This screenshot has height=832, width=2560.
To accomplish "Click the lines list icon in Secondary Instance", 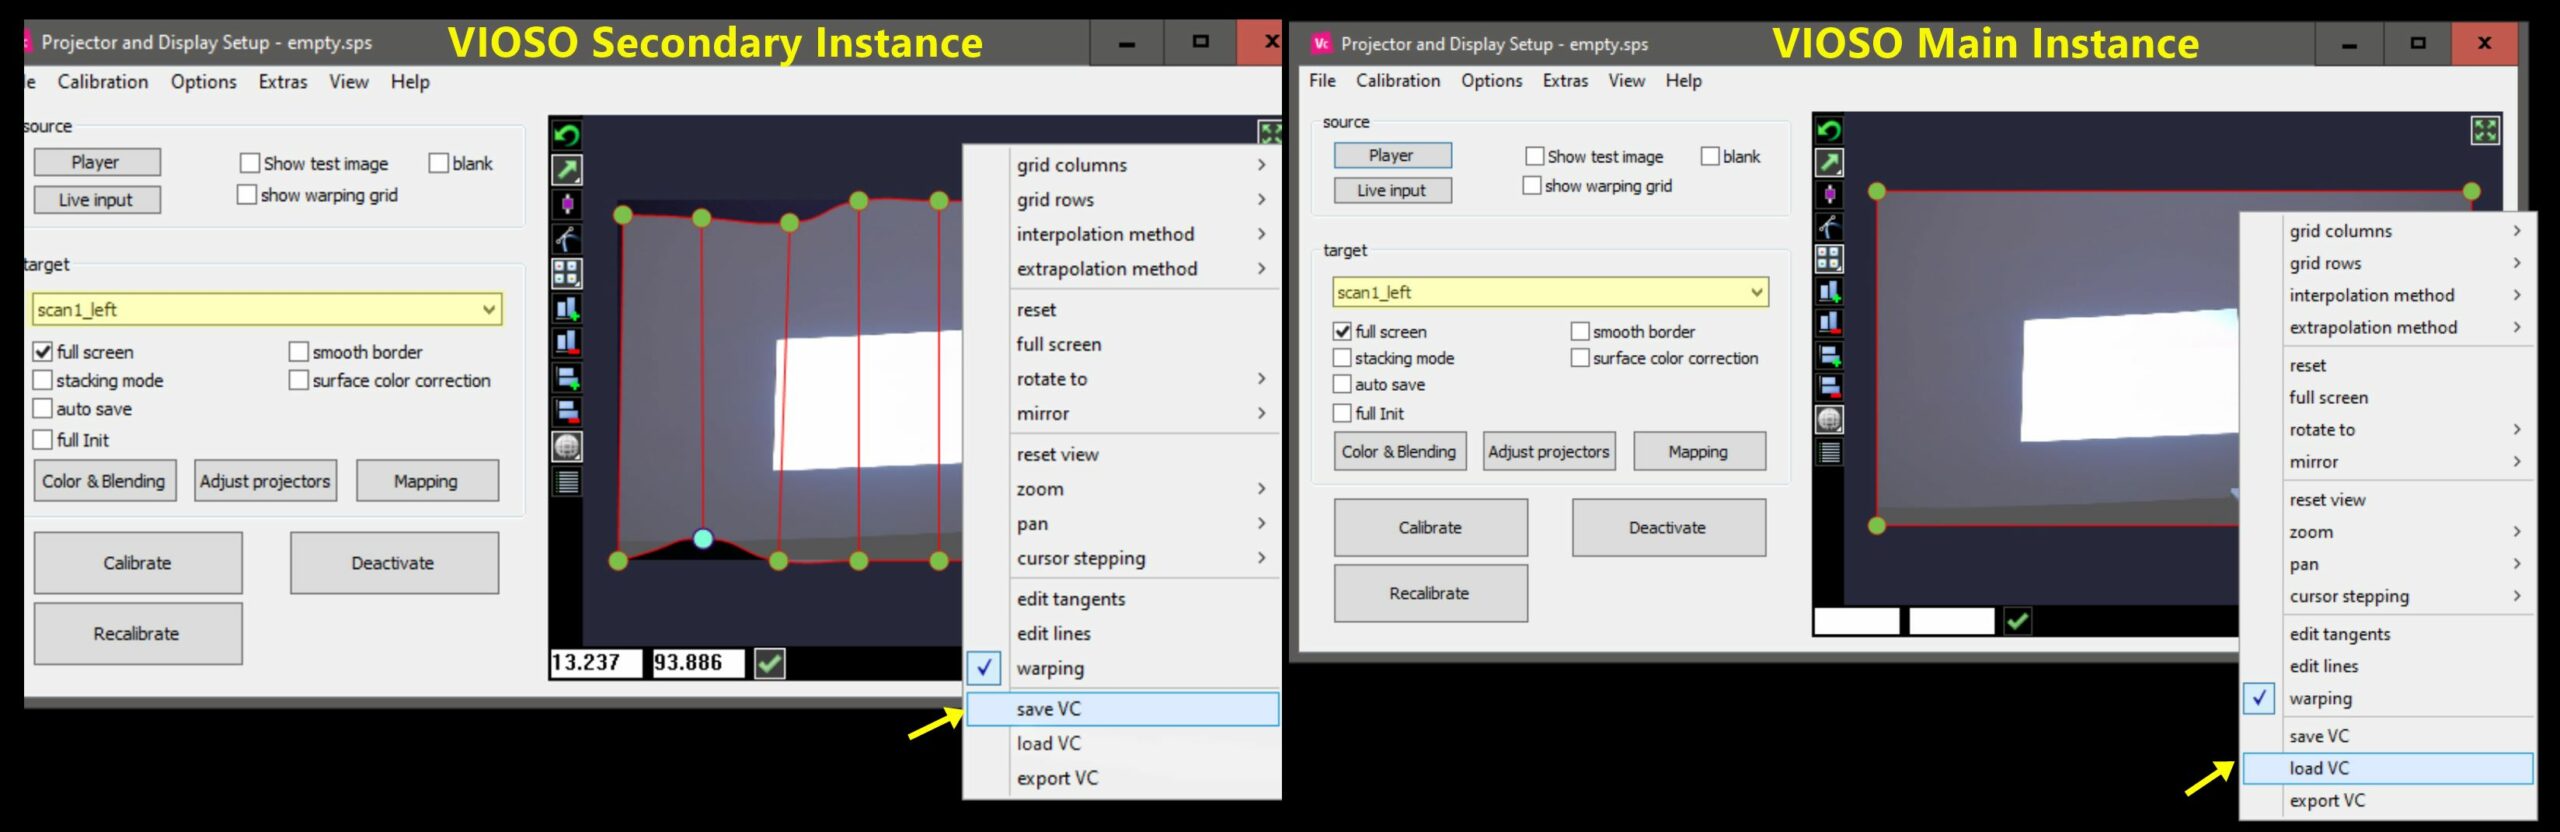I will click(x=567, y=481).
